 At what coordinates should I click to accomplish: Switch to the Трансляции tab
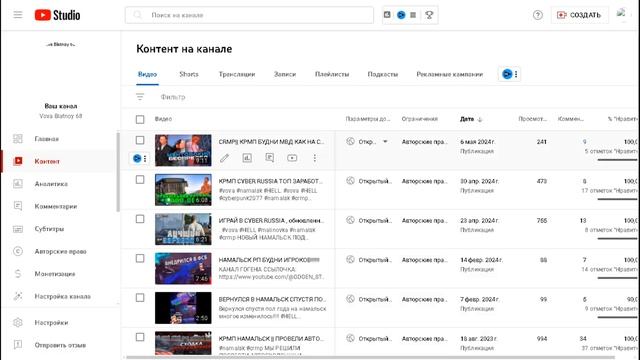pyautogui.click(x=237, y=74)
